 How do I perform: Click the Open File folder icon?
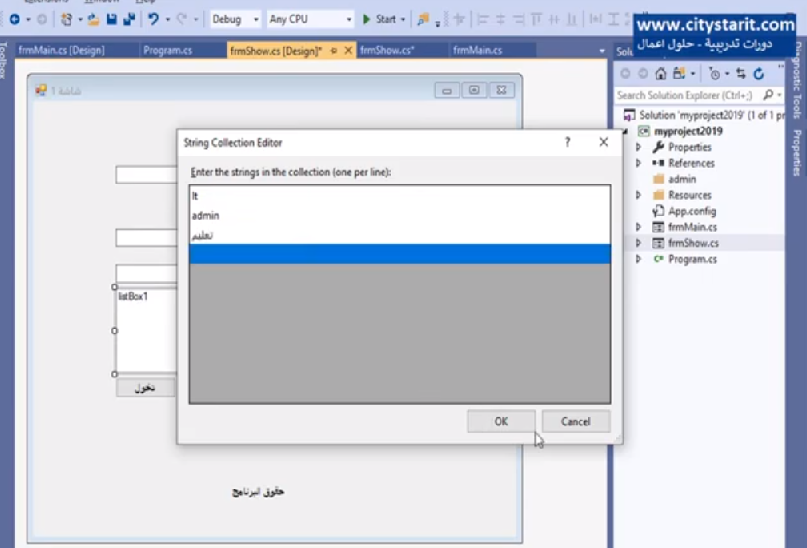[93, 19]
